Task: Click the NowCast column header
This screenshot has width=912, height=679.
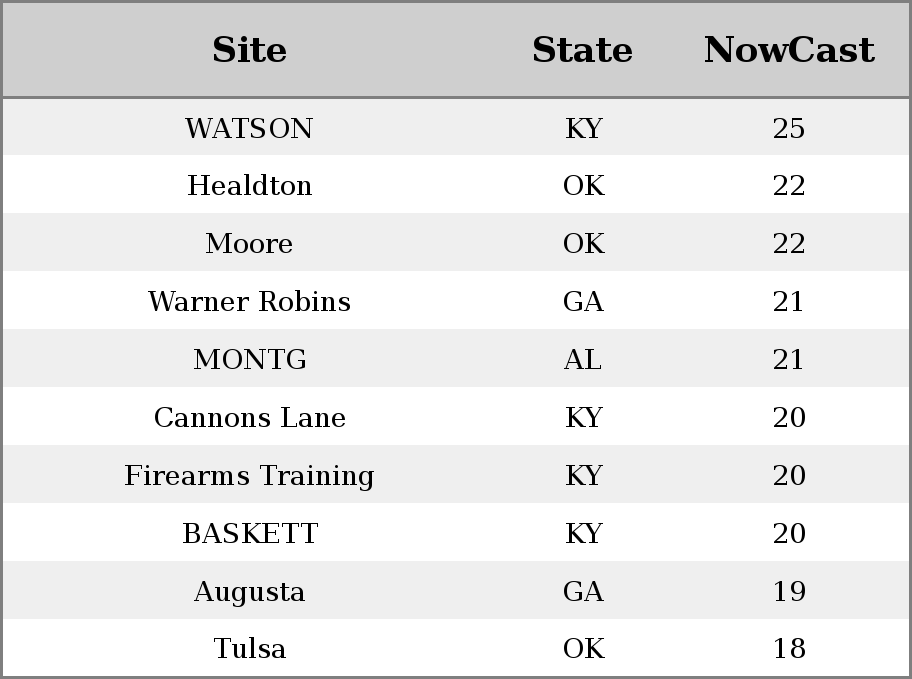Action: 789,50
